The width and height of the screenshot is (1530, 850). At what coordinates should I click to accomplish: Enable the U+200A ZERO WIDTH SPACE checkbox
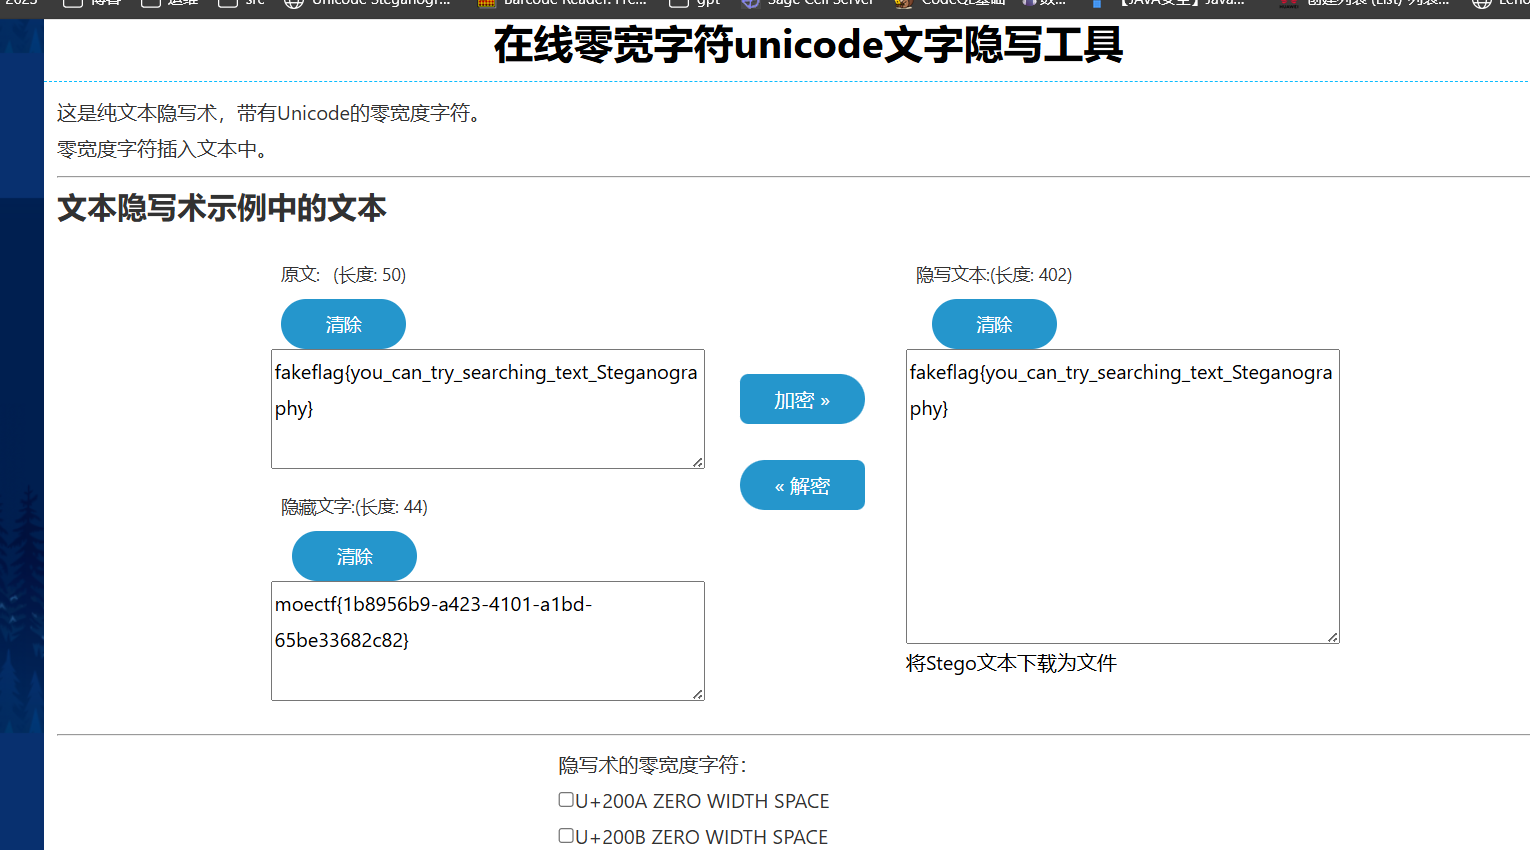tap(566, 800)
